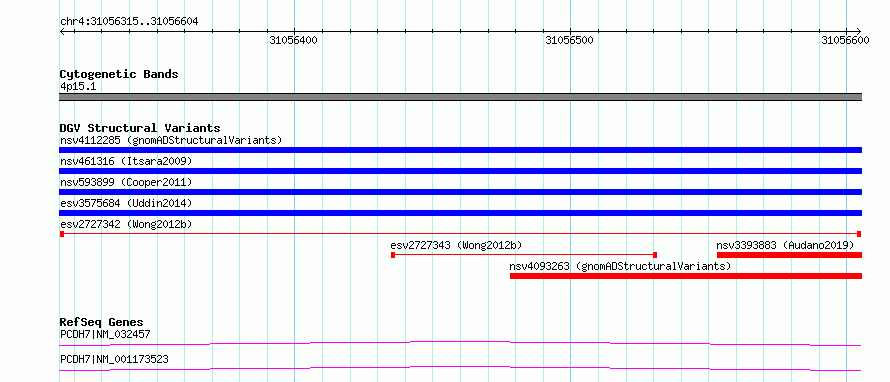This screenshot has width=890, height=382.
Task: Select the blue bar for nsv593899
Action: tap(460, 192)
